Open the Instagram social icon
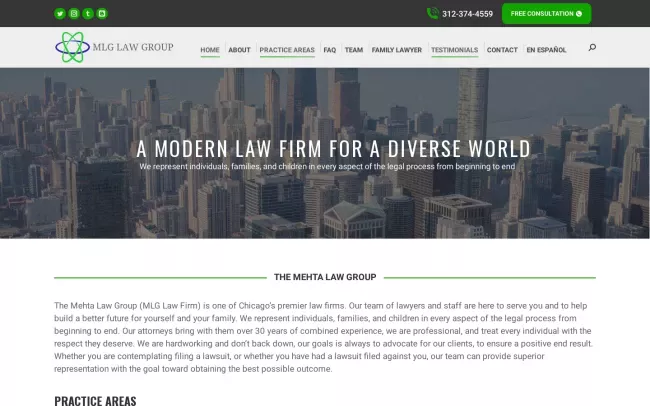The height and width of the screenshot is (406, 650). (x=74, y=14)
